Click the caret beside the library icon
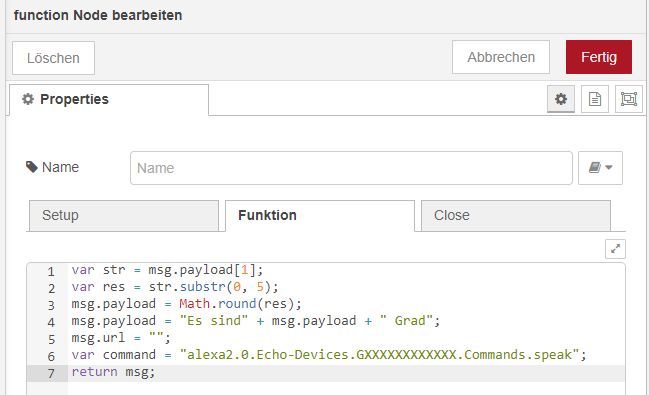Viewport: 649px width, 395px height. coord(609,168)
